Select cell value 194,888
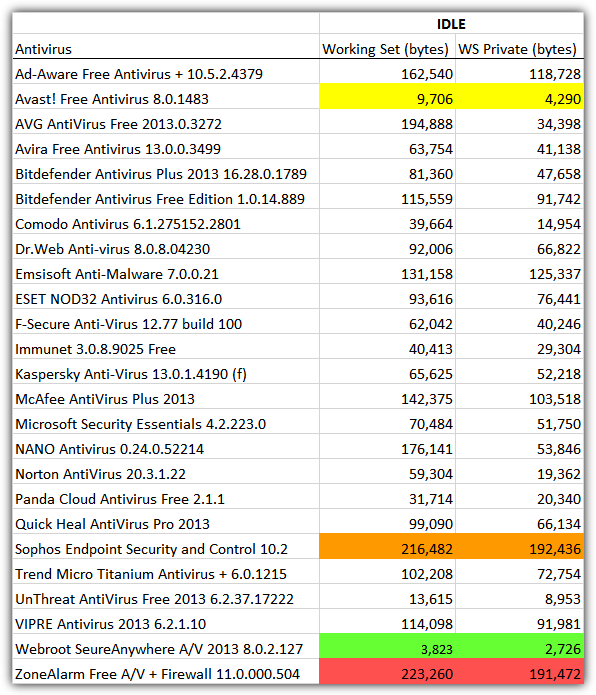This screenshot has width=596, height=695. 427,124
